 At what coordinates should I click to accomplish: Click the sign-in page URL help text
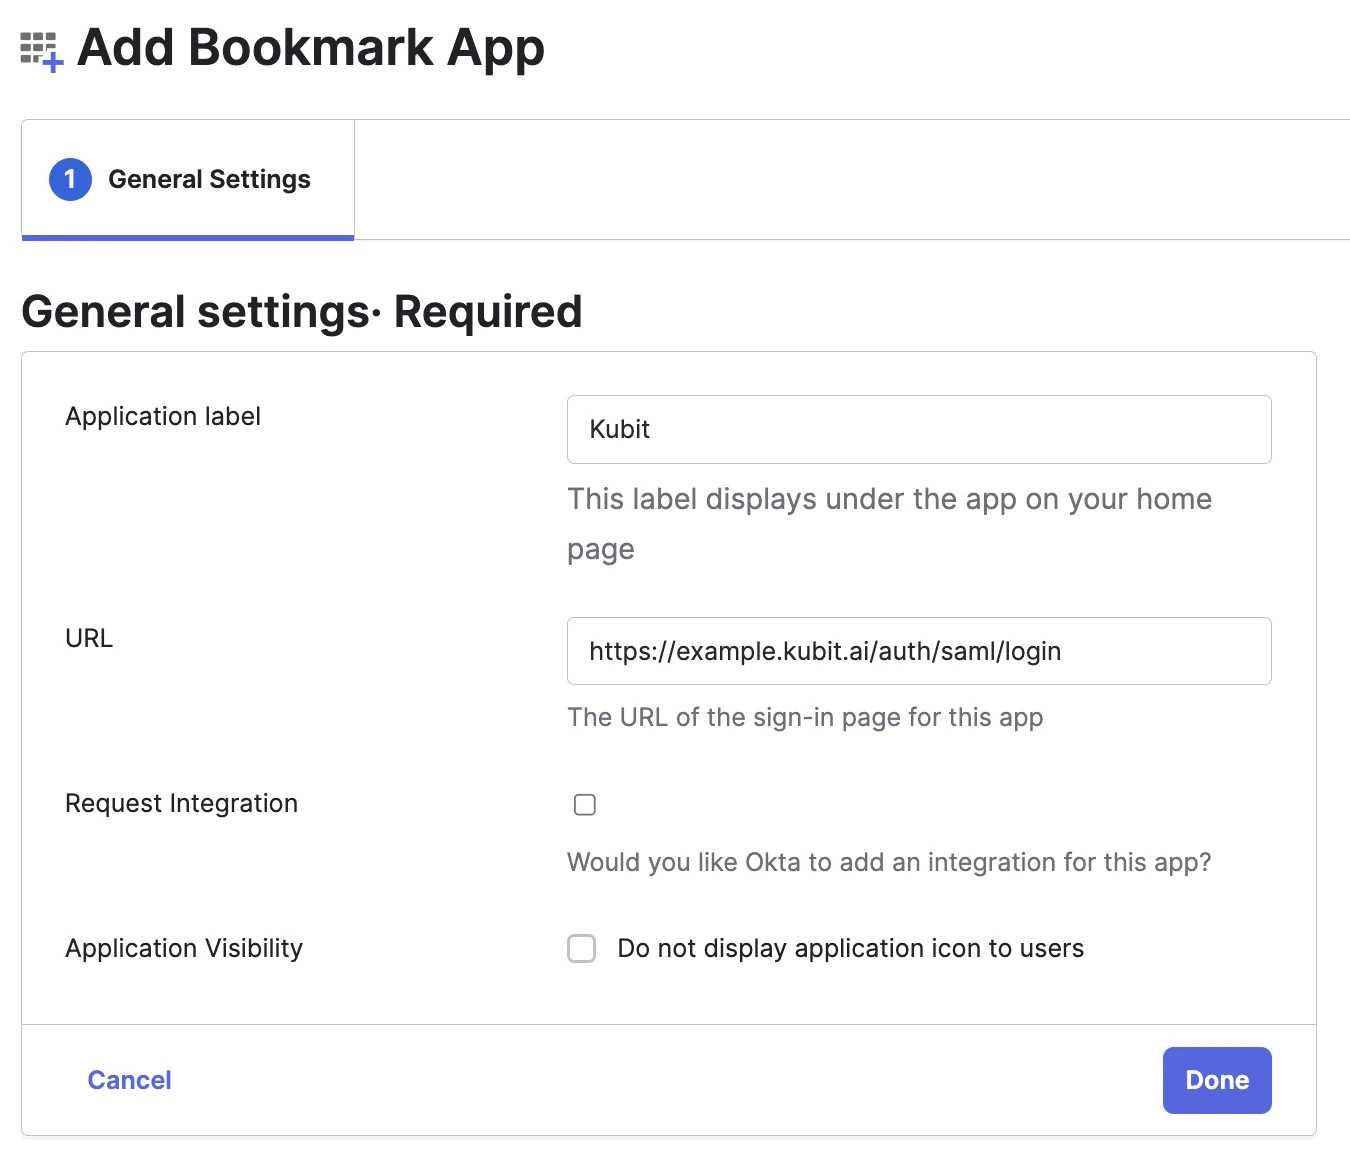point(805,717)
